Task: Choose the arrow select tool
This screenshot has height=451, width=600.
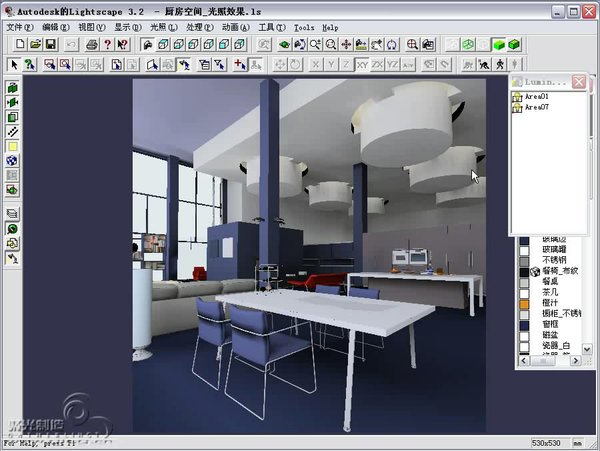Action: tap(14, 64)
